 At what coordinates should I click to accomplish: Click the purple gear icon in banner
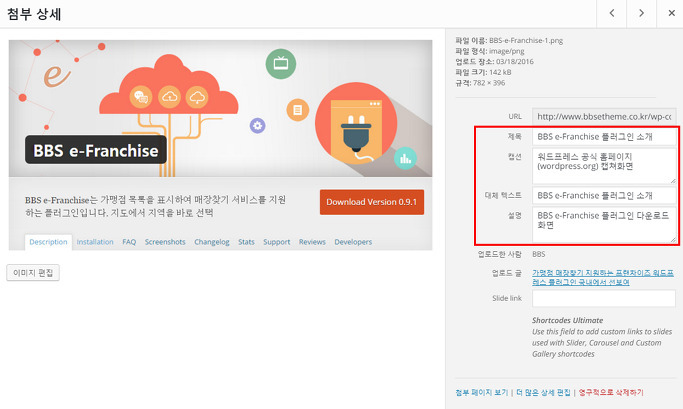[257, 126]
